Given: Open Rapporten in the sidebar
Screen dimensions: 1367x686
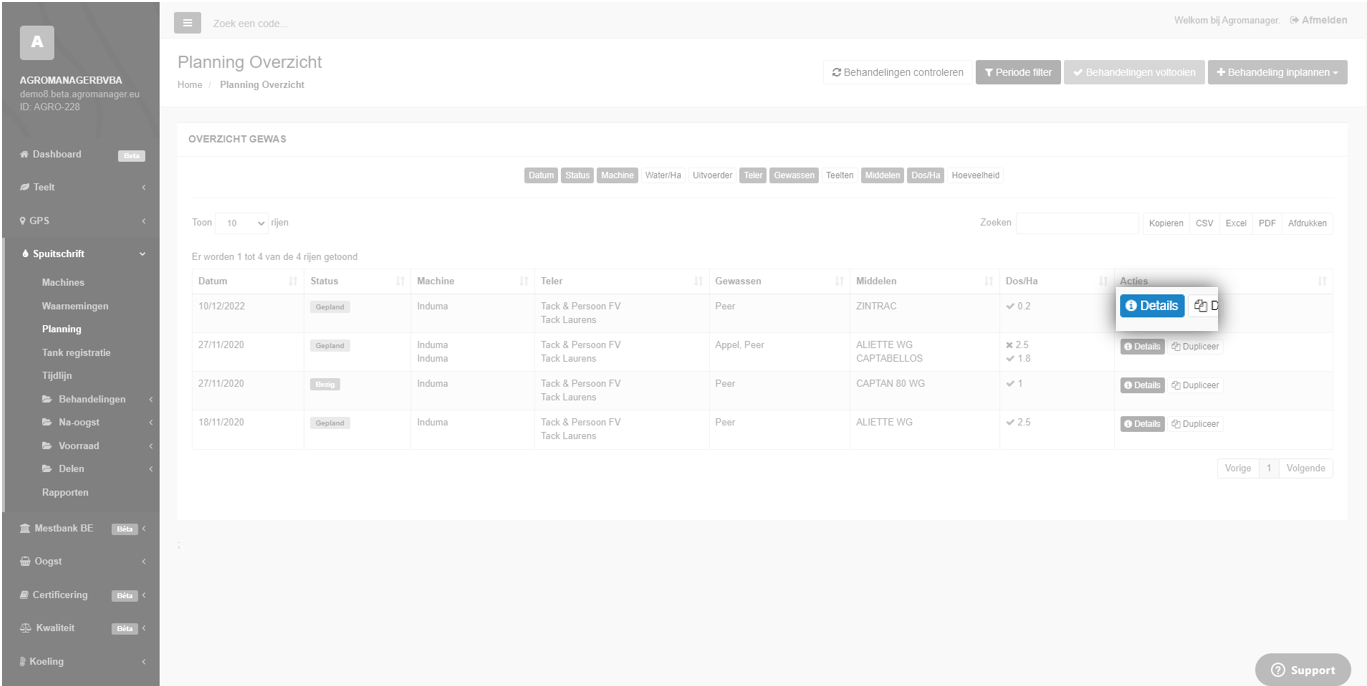Looking at the screenshot, I should pyautogui.click(x=65, y=493).
